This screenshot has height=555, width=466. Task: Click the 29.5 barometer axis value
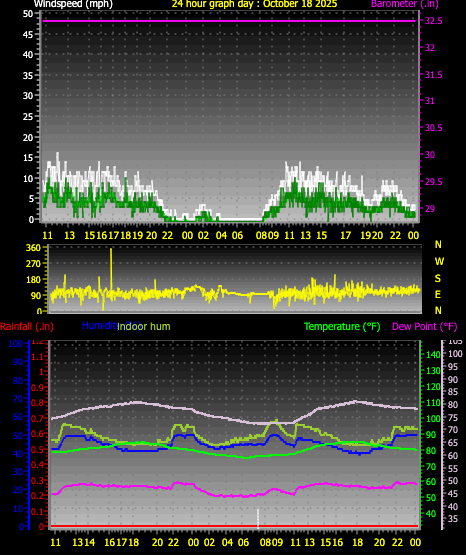[x=433, y=182]
